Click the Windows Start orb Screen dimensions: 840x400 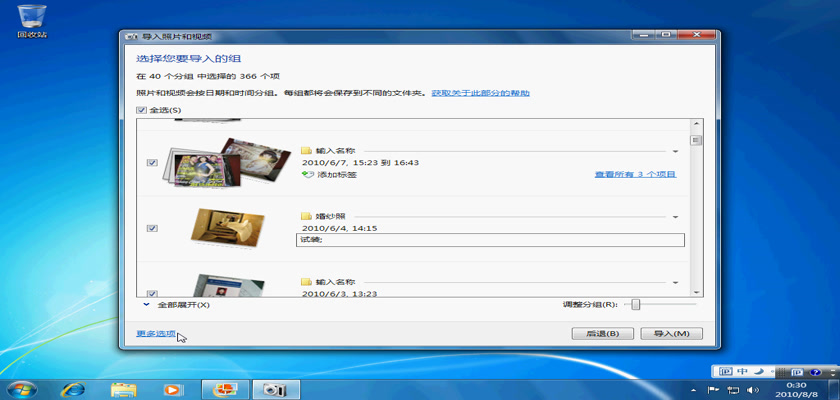point(22,388)
